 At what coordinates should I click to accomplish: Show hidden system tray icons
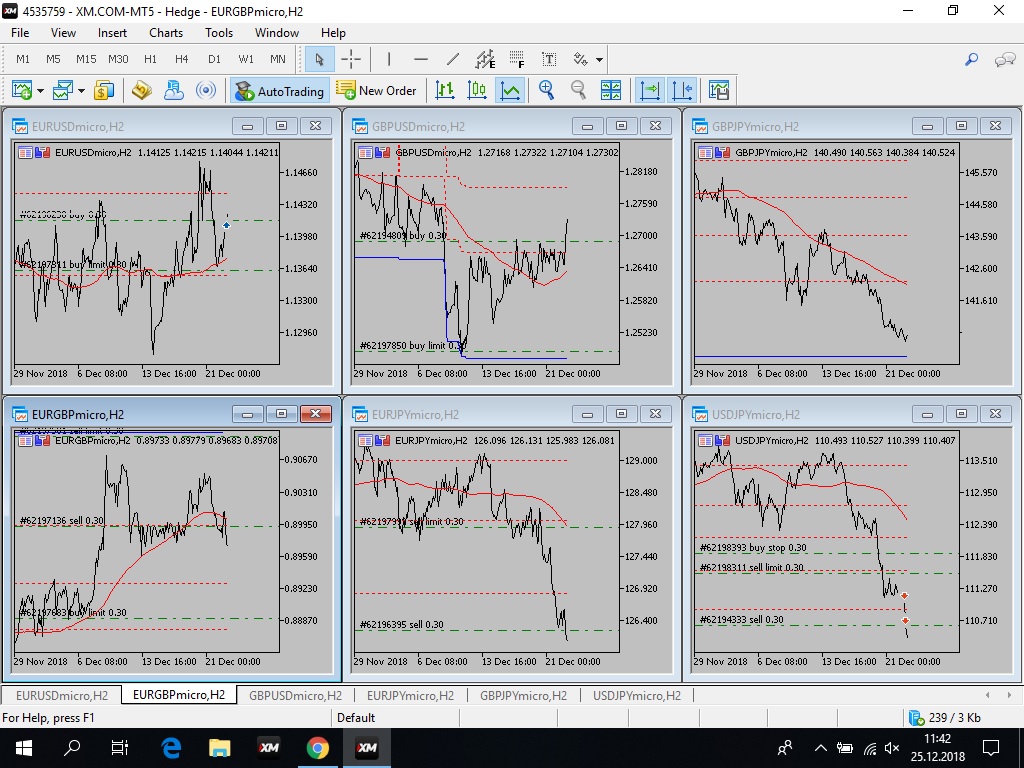[x=821, y=748]
